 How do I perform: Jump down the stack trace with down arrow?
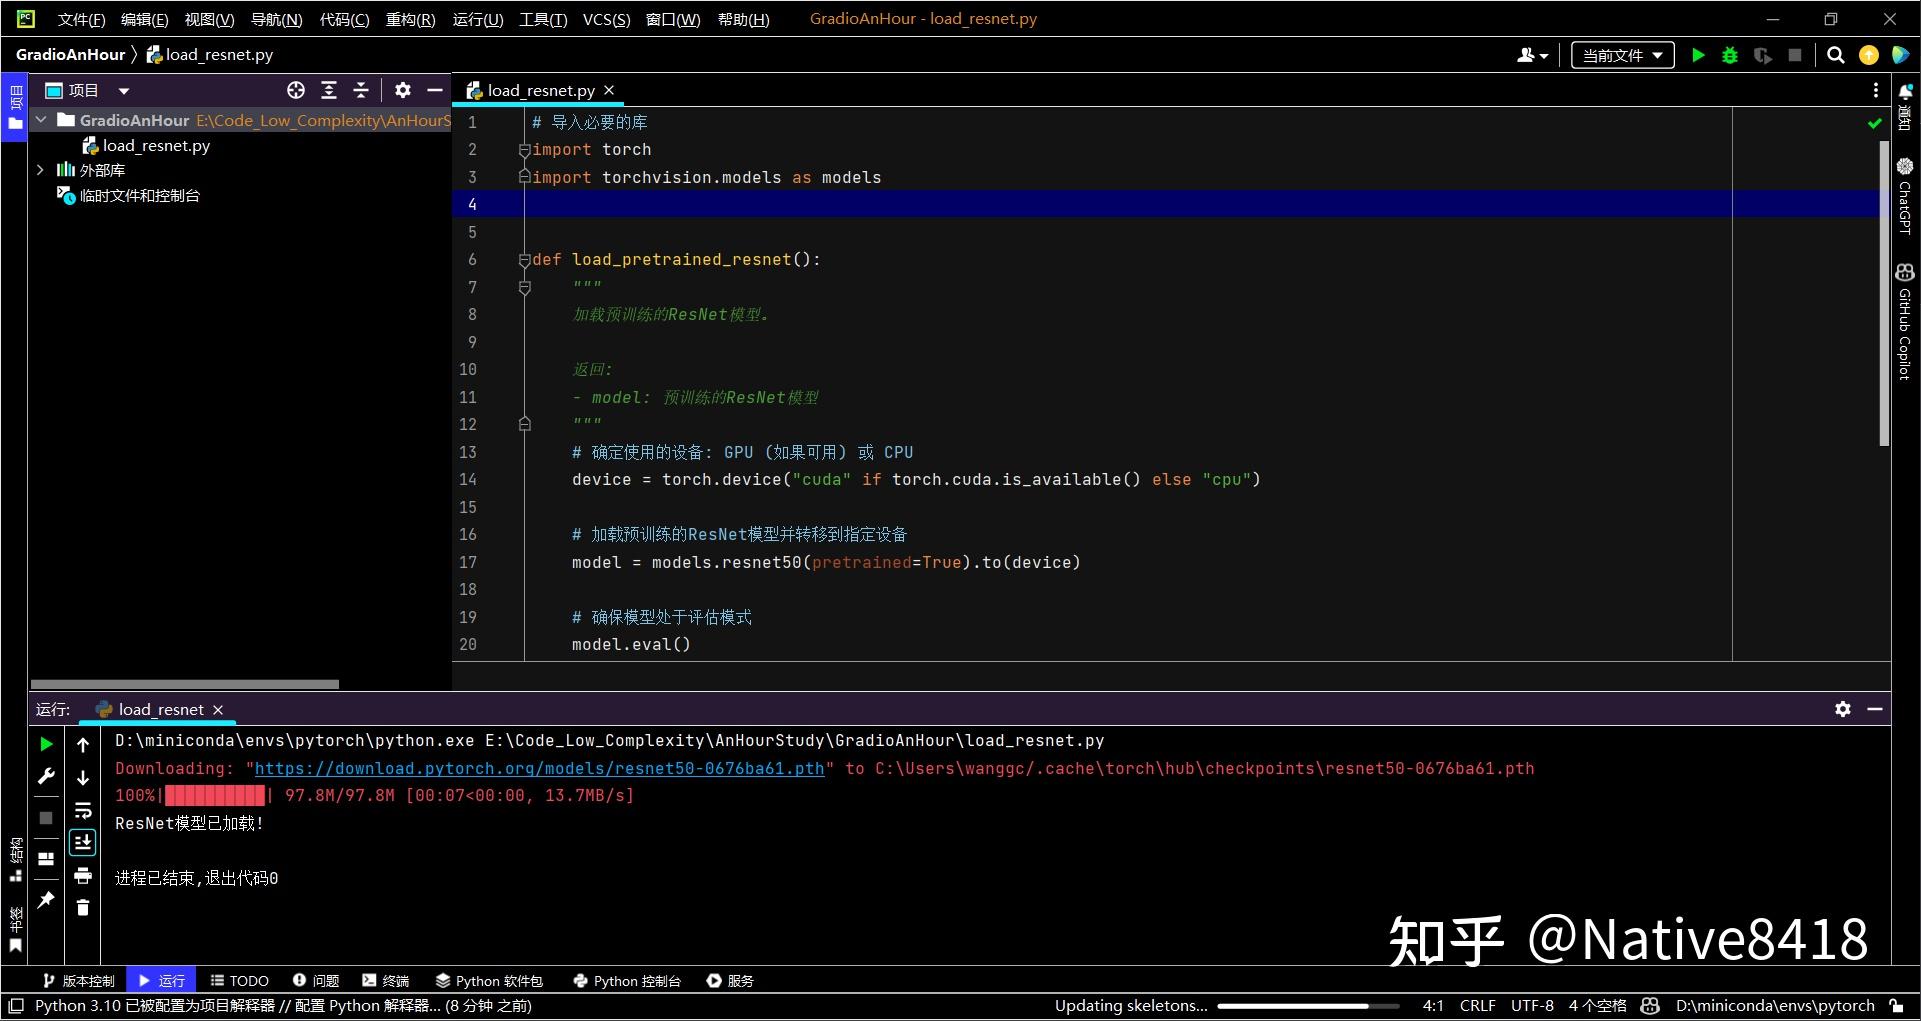click(x=83, y=777)
